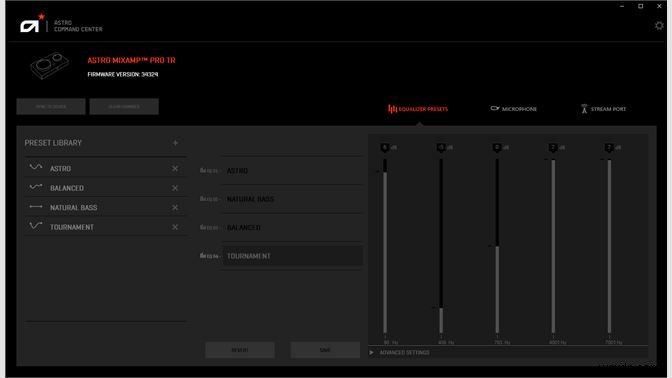Screen dimensions: 672x378
Task: Adjust the 4000 Hz EQ band slider
Action: pyautogui.click(x=553, y=246)
